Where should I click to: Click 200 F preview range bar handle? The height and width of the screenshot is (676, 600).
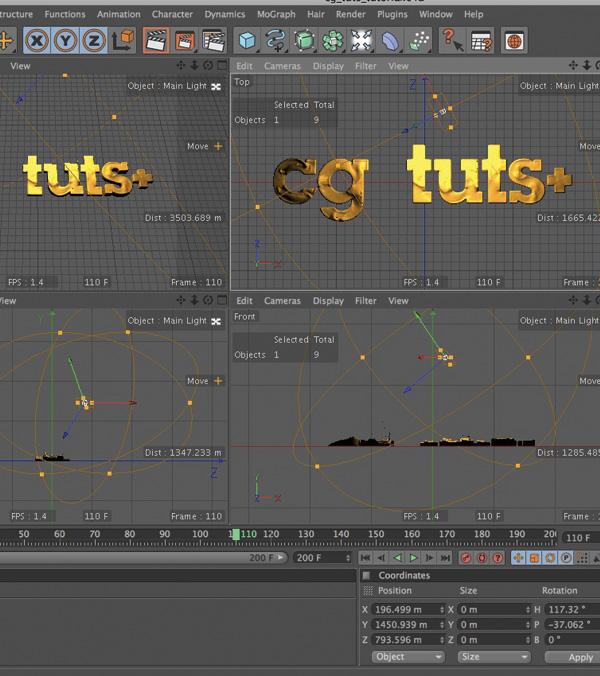tap(281, 557)
